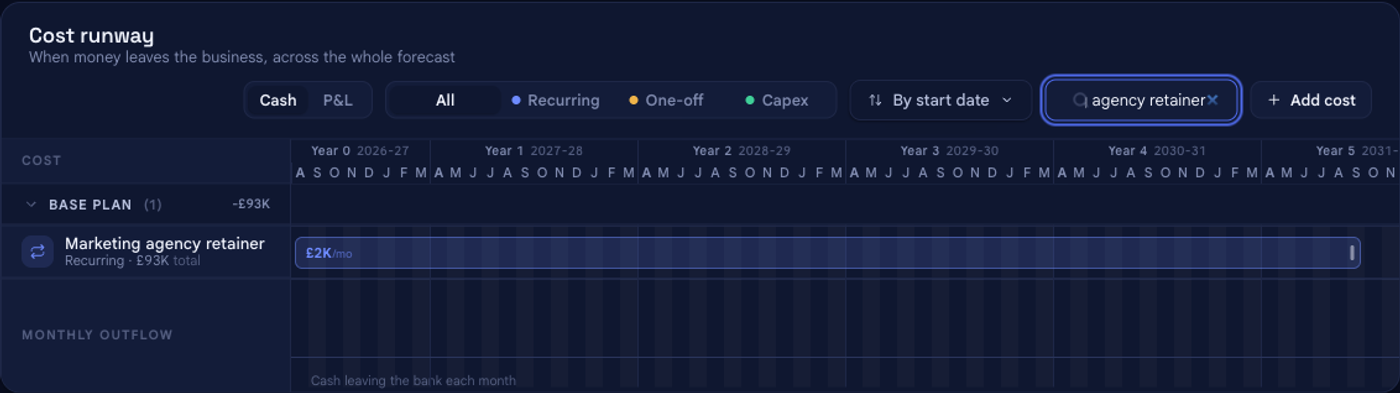Select the All filter

(445, 100)
